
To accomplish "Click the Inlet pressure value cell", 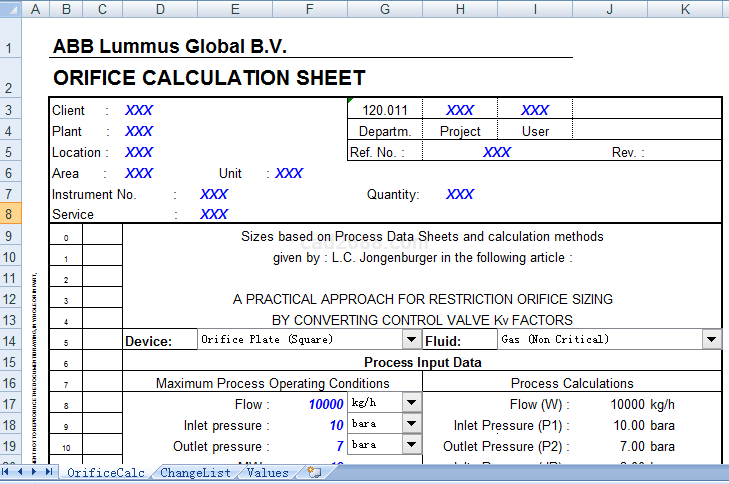I will click(308, 425).
